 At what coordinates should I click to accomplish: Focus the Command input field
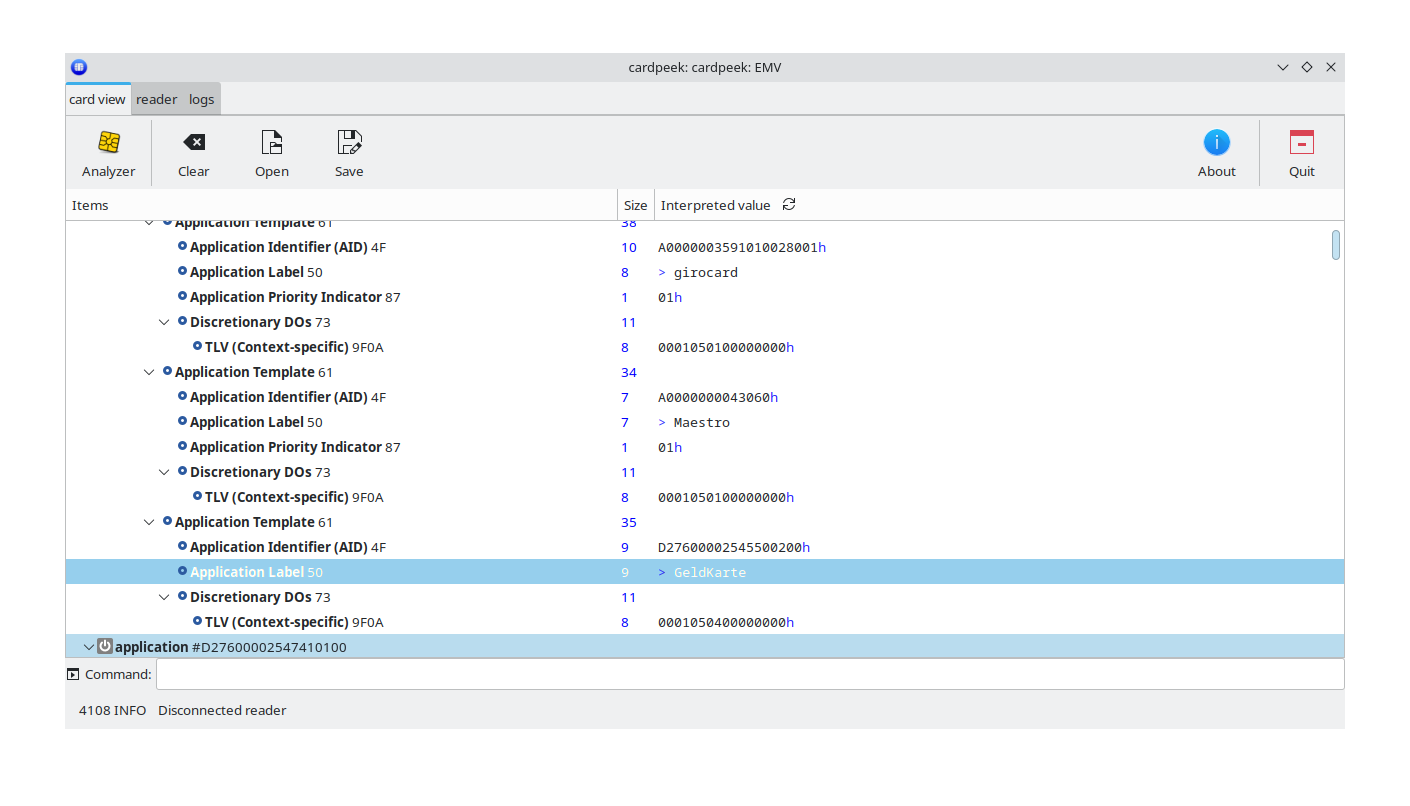[749, 674]
